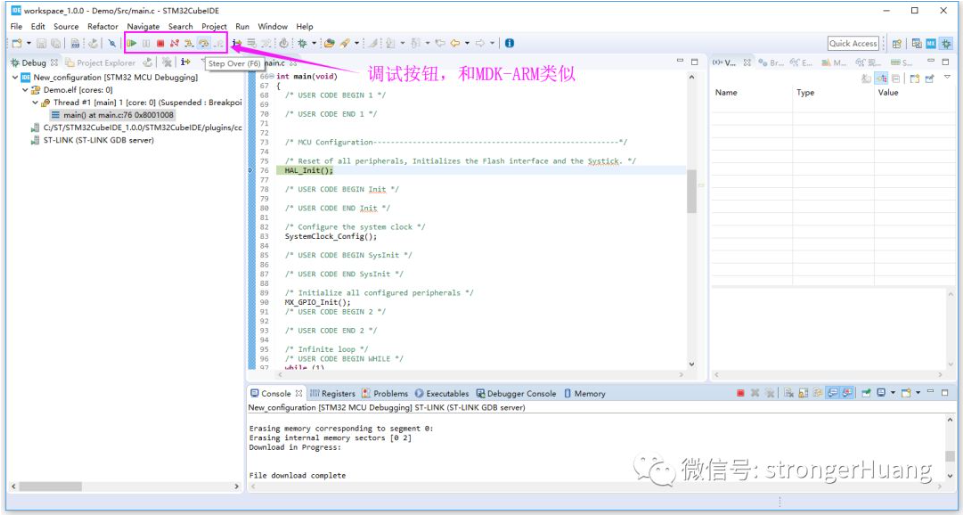
Task: Click the Save All toolbar icon
Action: point(56,43)
